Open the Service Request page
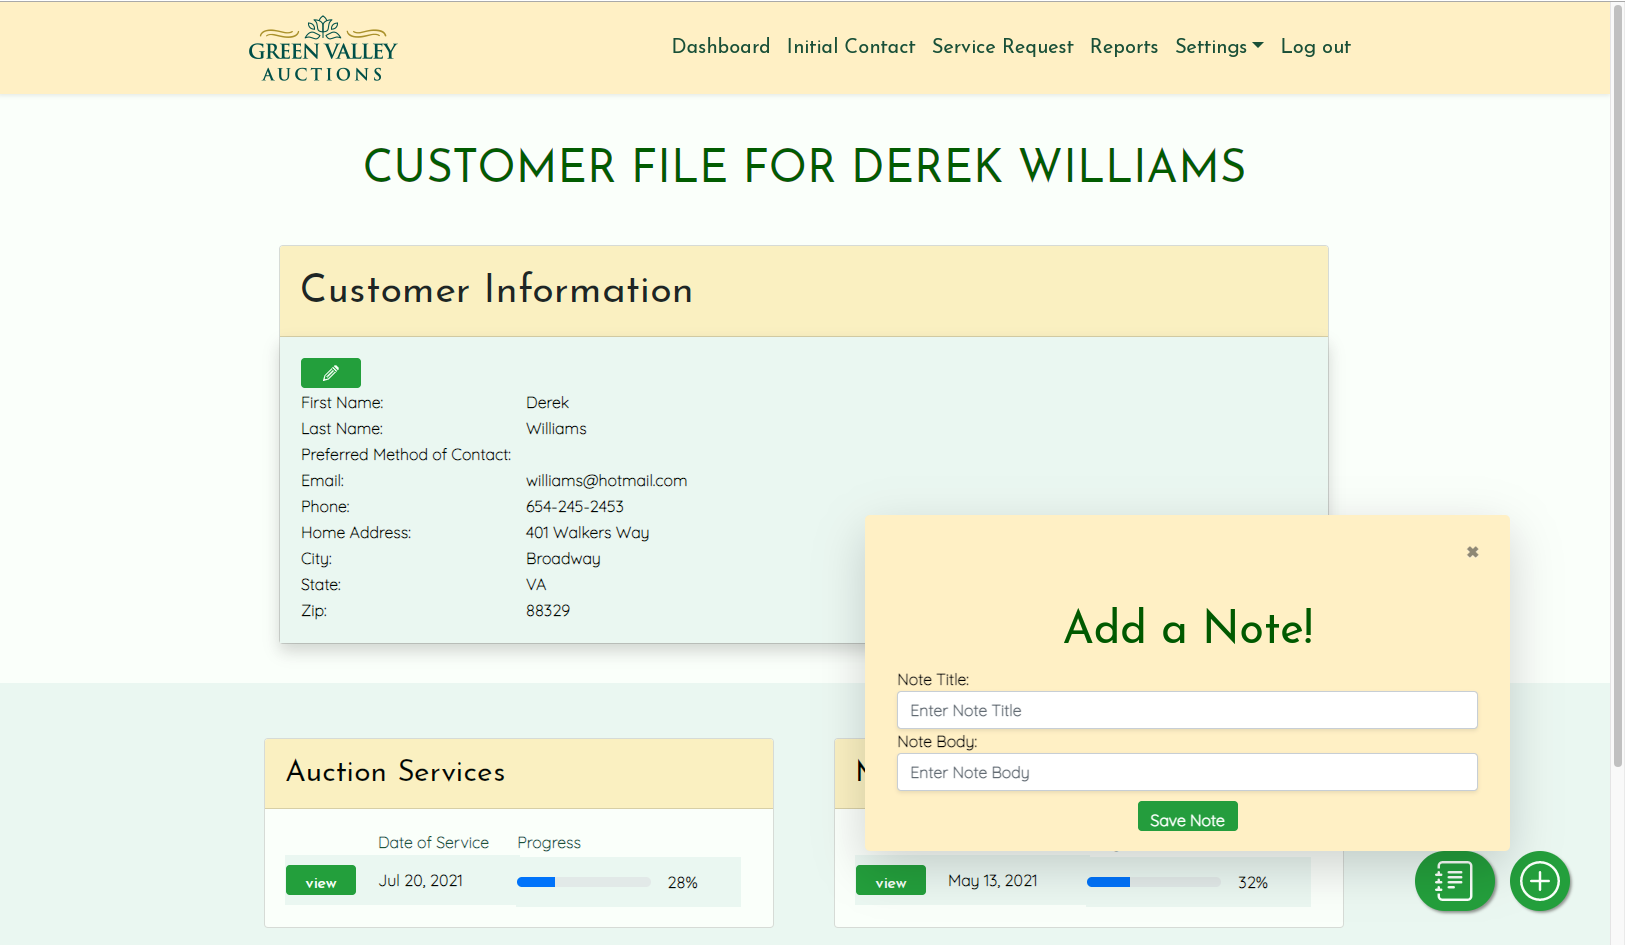This screenshot has height=945, width=1625. pos(1002,47)
